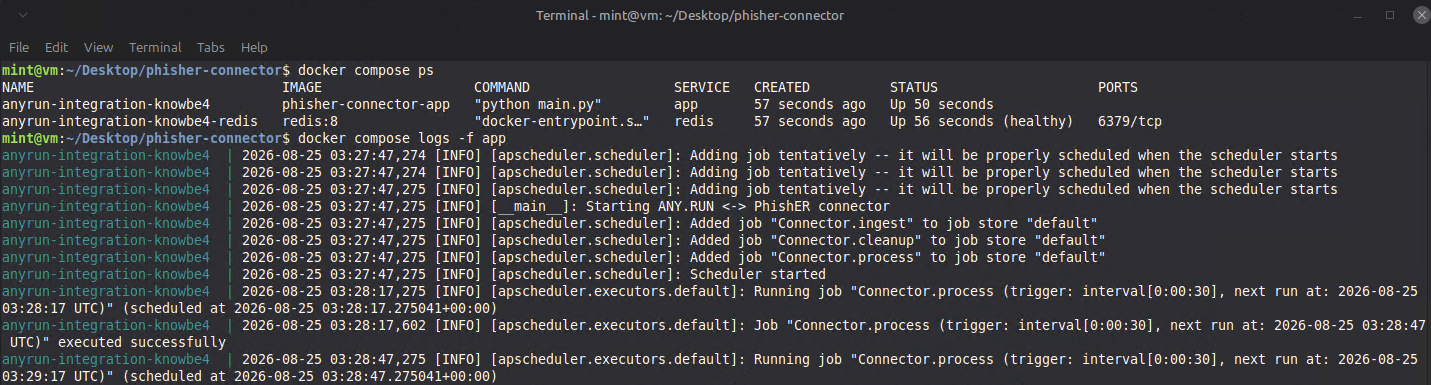Click the 03:28:17,602 log timestamp
This screenshot has height=385, width=1431.
click(x=378, y=325)
